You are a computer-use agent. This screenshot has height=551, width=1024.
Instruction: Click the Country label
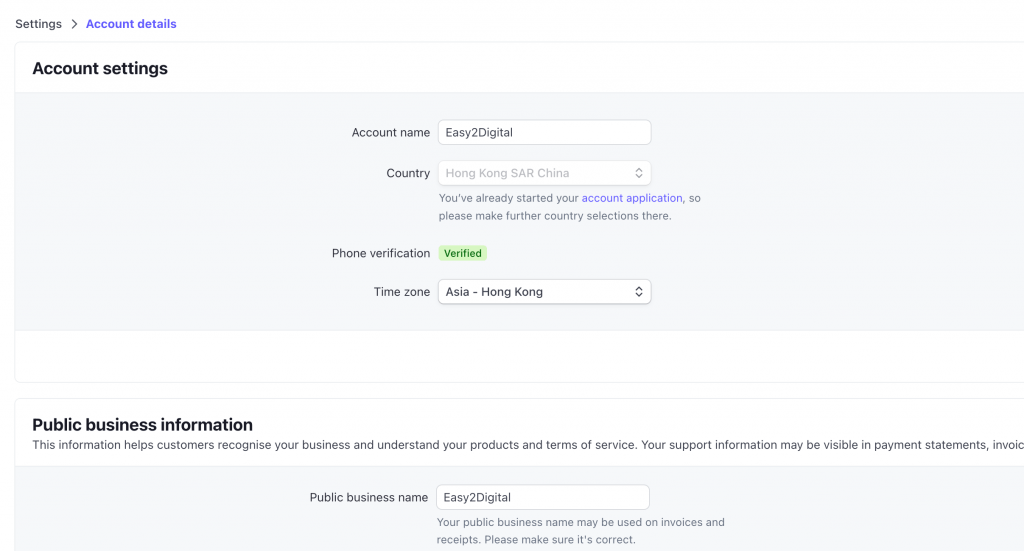408,173
